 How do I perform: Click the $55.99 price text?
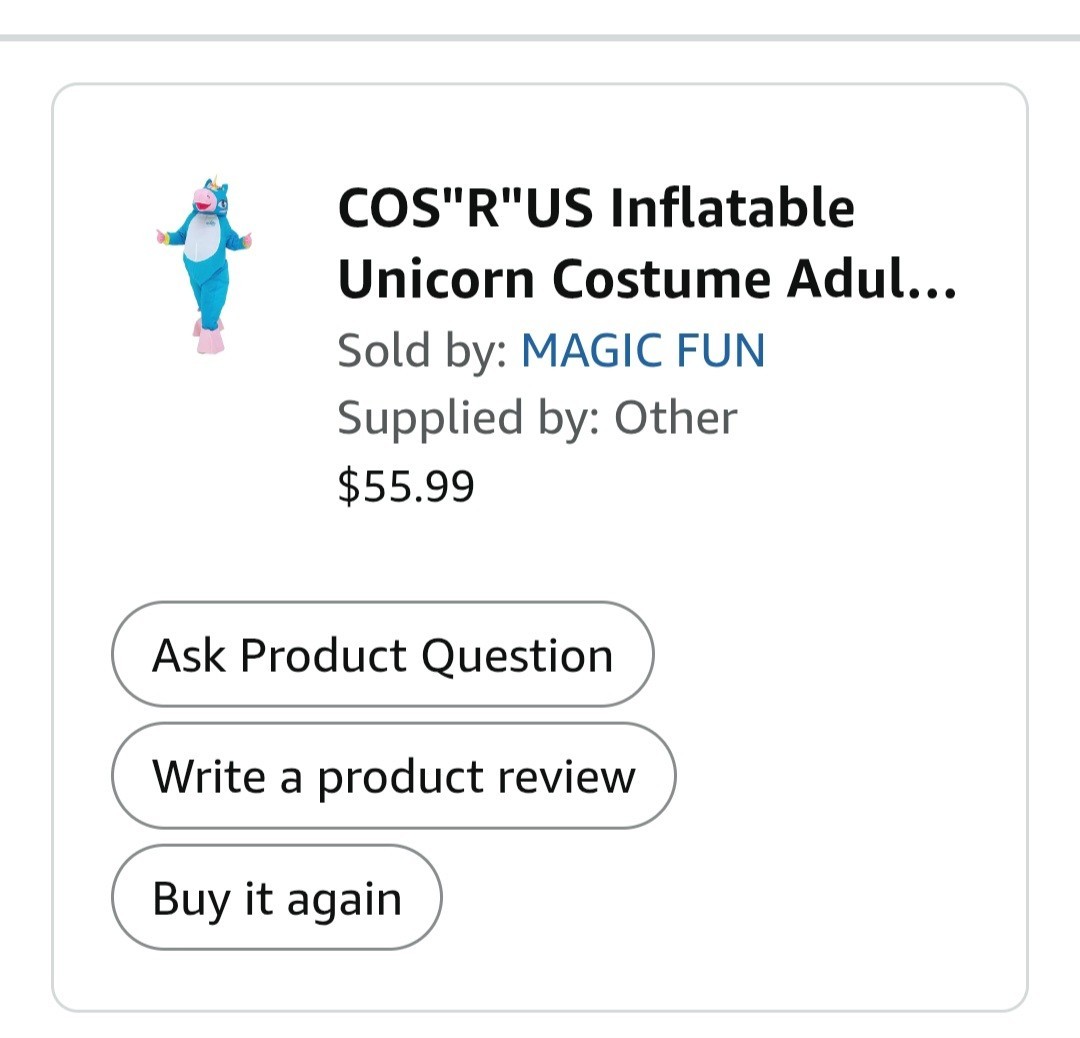click(406, 486)
